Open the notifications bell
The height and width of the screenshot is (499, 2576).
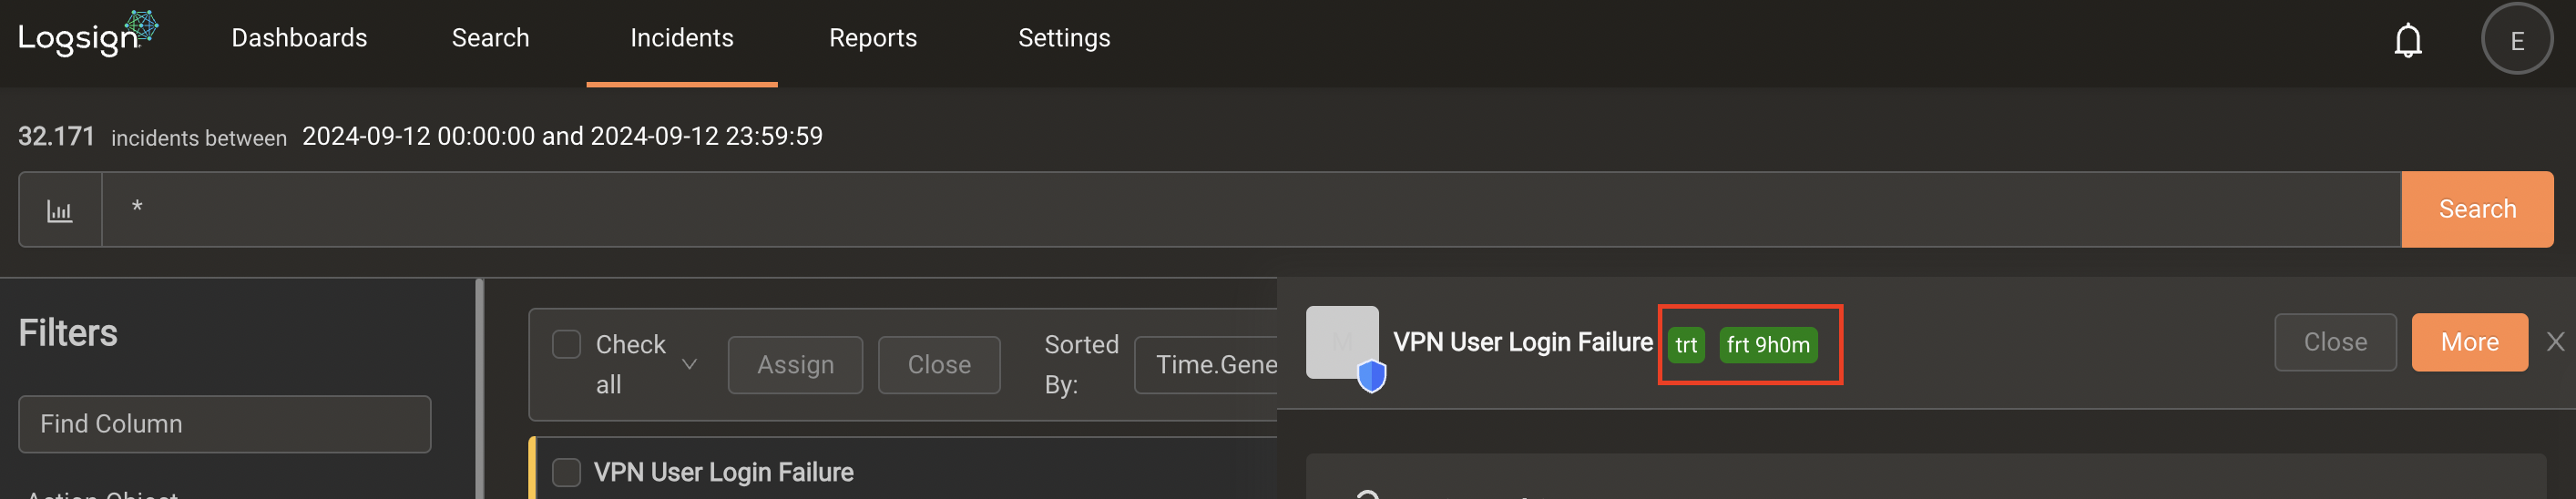(2407, 40)
